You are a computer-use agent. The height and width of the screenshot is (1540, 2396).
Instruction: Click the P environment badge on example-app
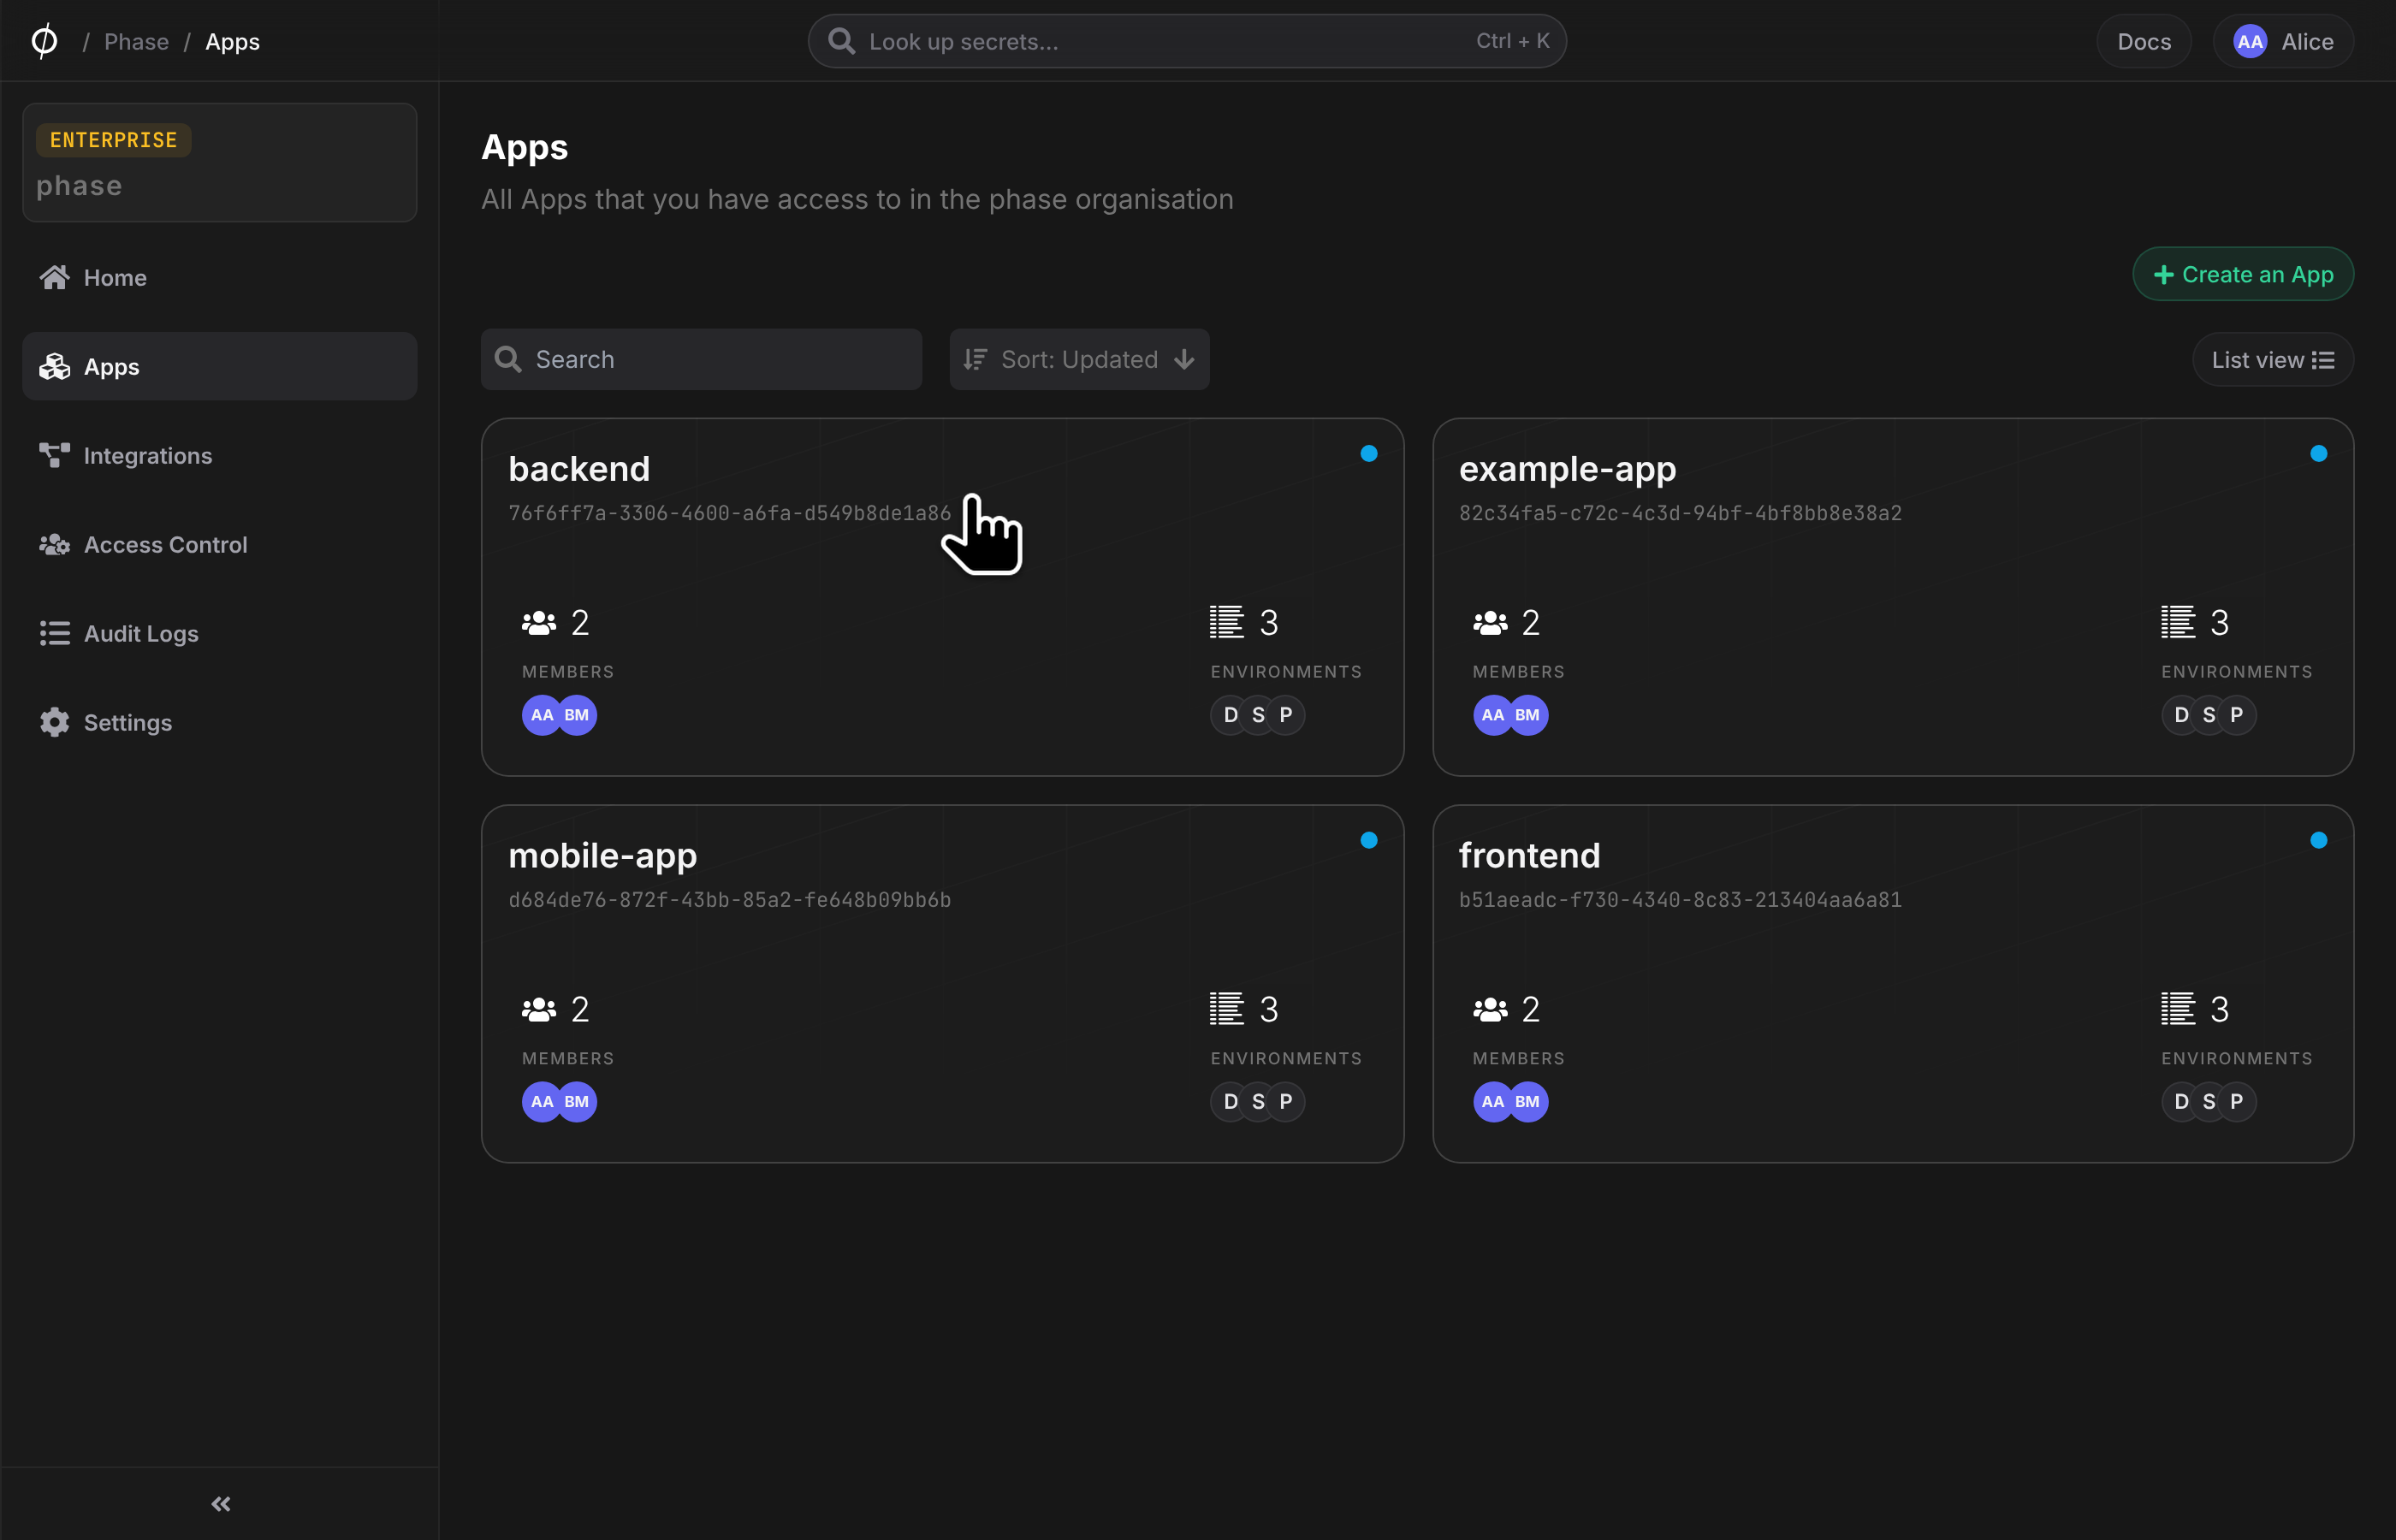pyautogui.click(x=2237, y=715)
